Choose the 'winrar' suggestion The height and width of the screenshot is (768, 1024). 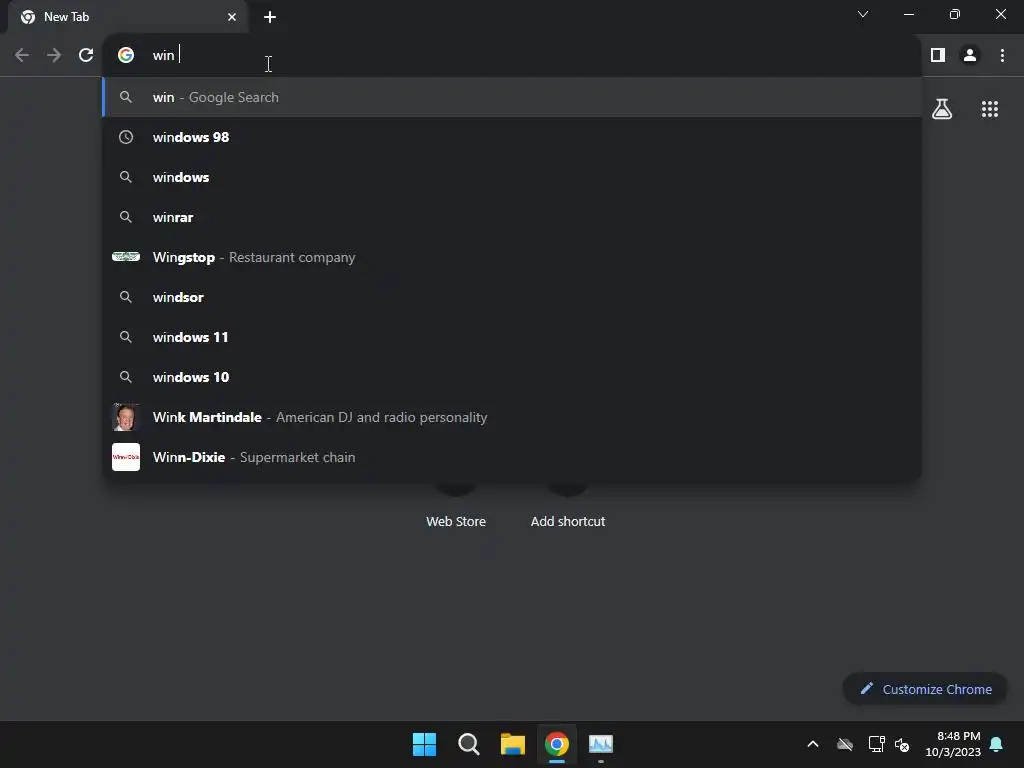(x=512, y=217)
